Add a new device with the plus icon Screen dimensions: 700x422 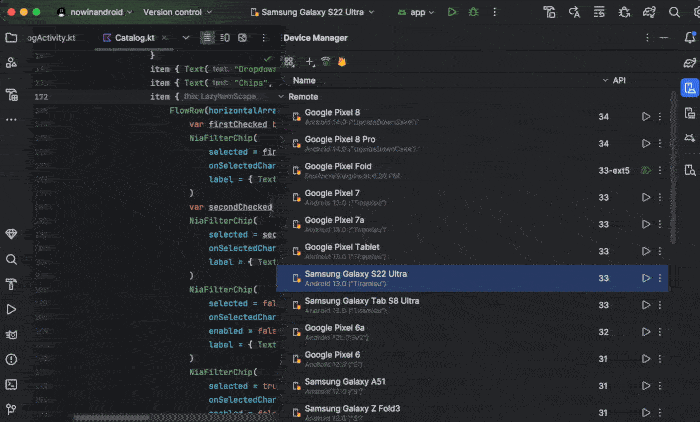(x=310, y=62)
